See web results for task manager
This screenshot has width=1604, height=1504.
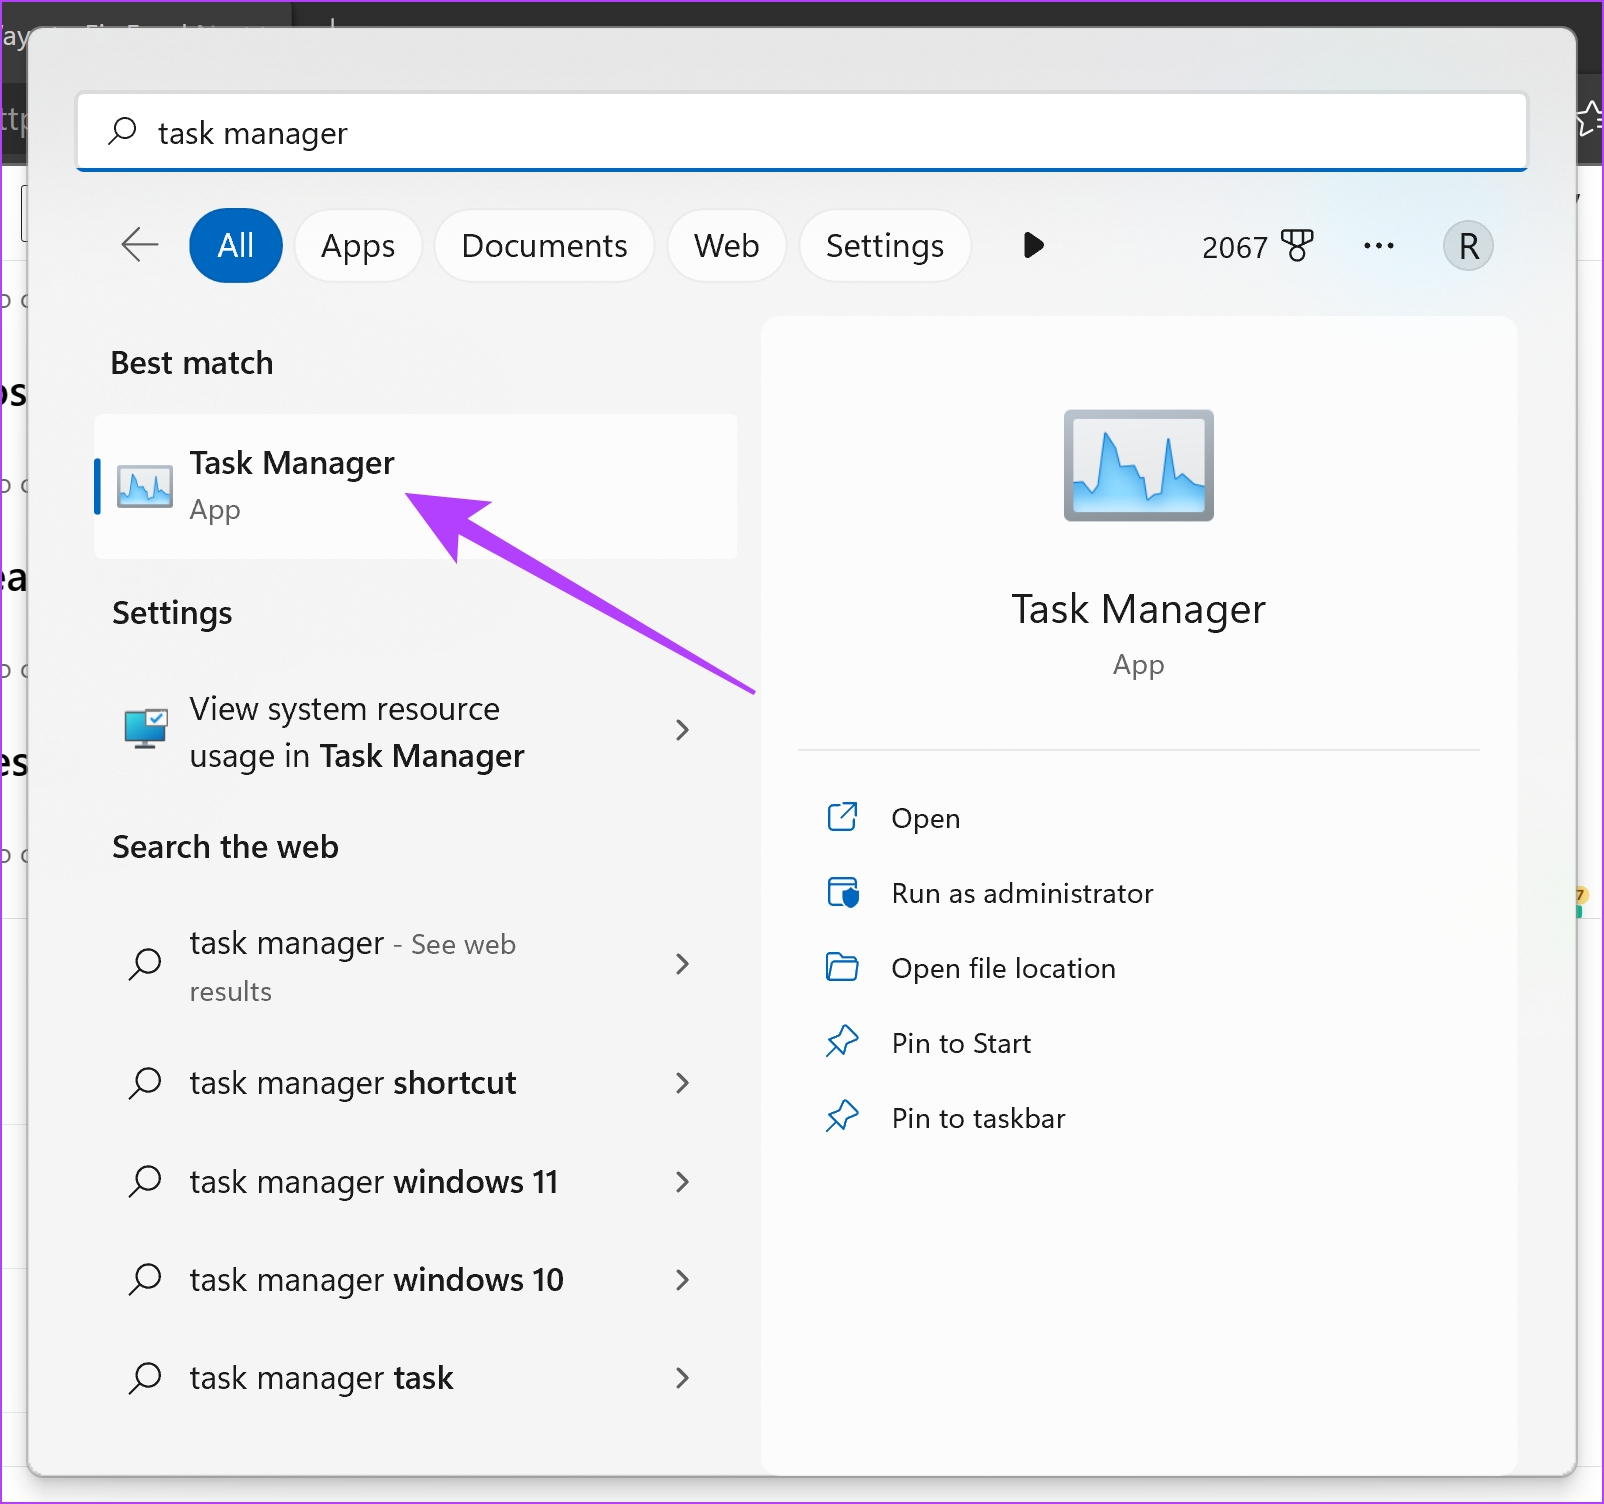coord(350,965)
